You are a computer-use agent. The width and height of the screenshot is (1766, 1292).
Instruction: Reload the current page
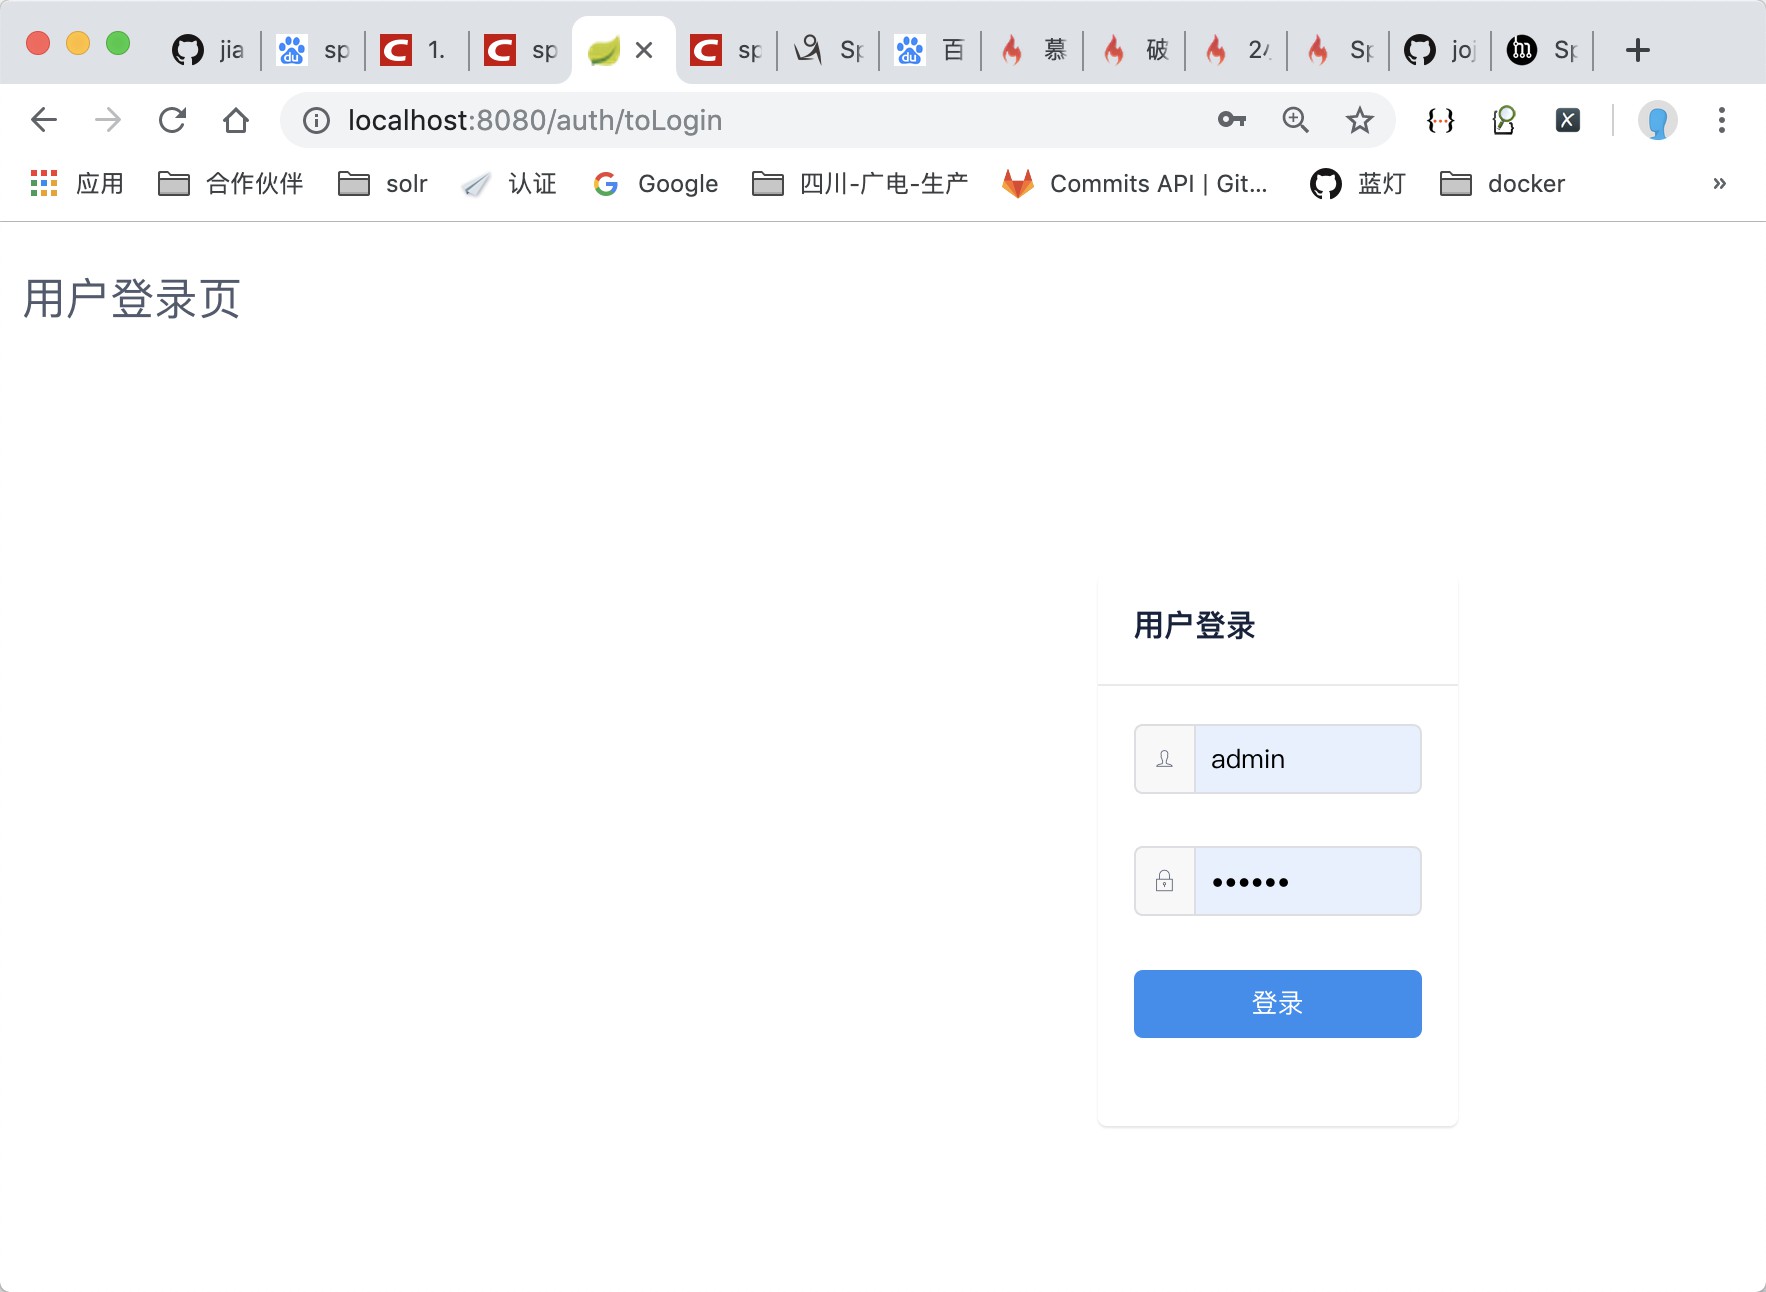click(x=173, y=120)
